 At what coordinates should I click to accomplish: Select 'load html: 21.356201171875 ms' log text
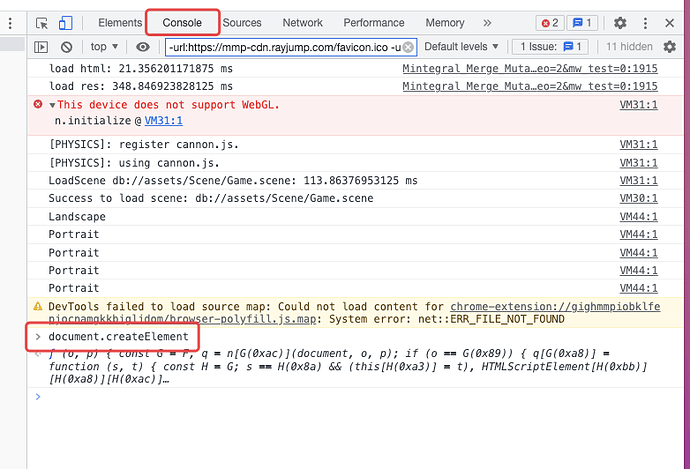pos(141,69)
